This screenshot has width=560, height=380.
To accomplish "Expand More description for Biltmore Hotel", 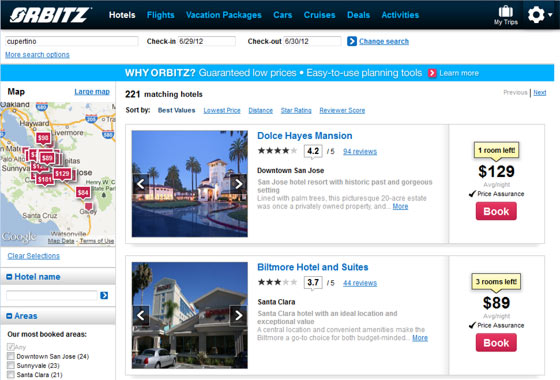I will [x=420, y=338].
